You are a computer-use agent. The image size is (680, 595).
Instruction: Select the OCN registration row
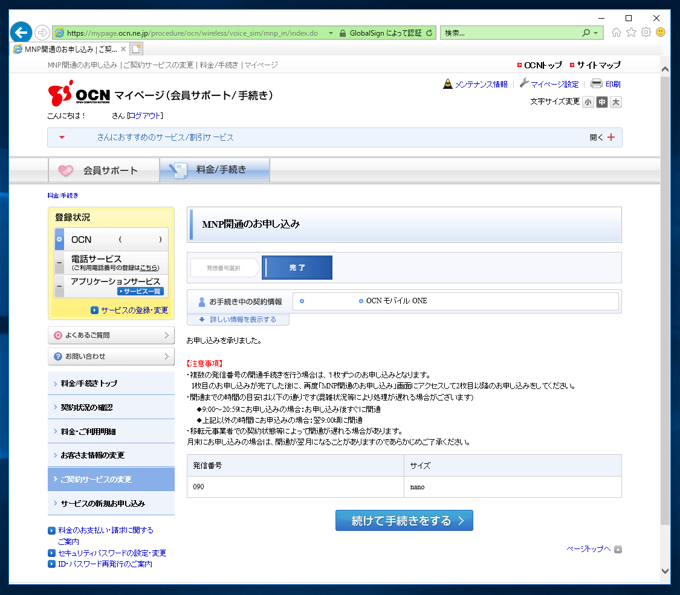tap(111, 239)
